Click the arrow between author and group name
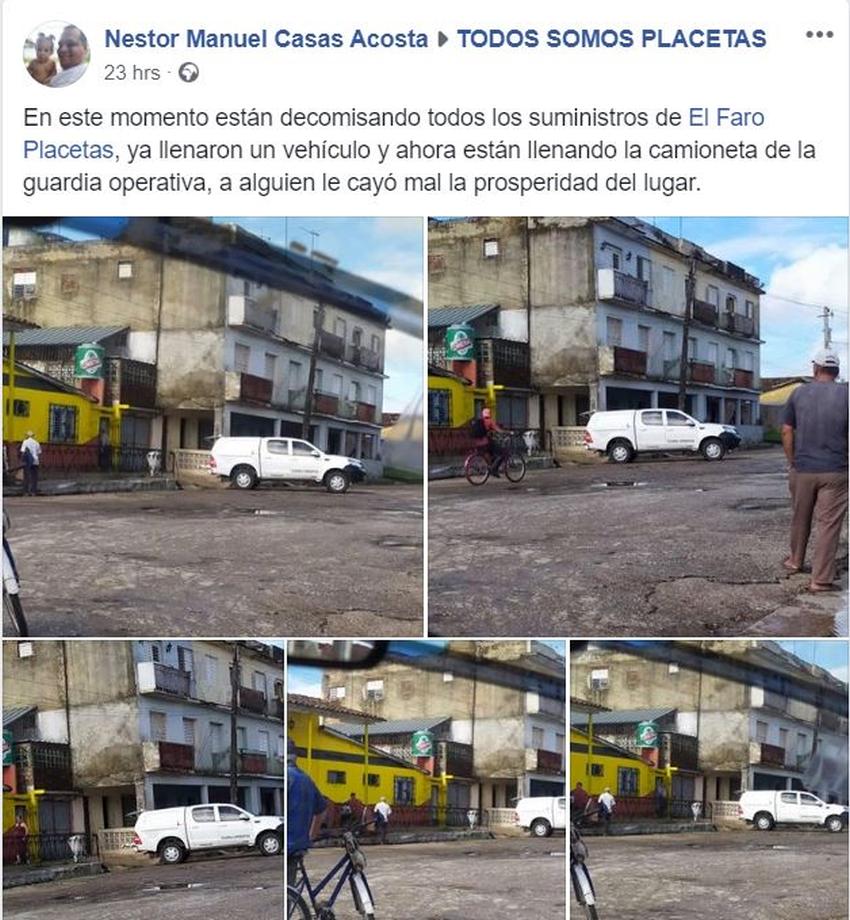 click(443, 39)
